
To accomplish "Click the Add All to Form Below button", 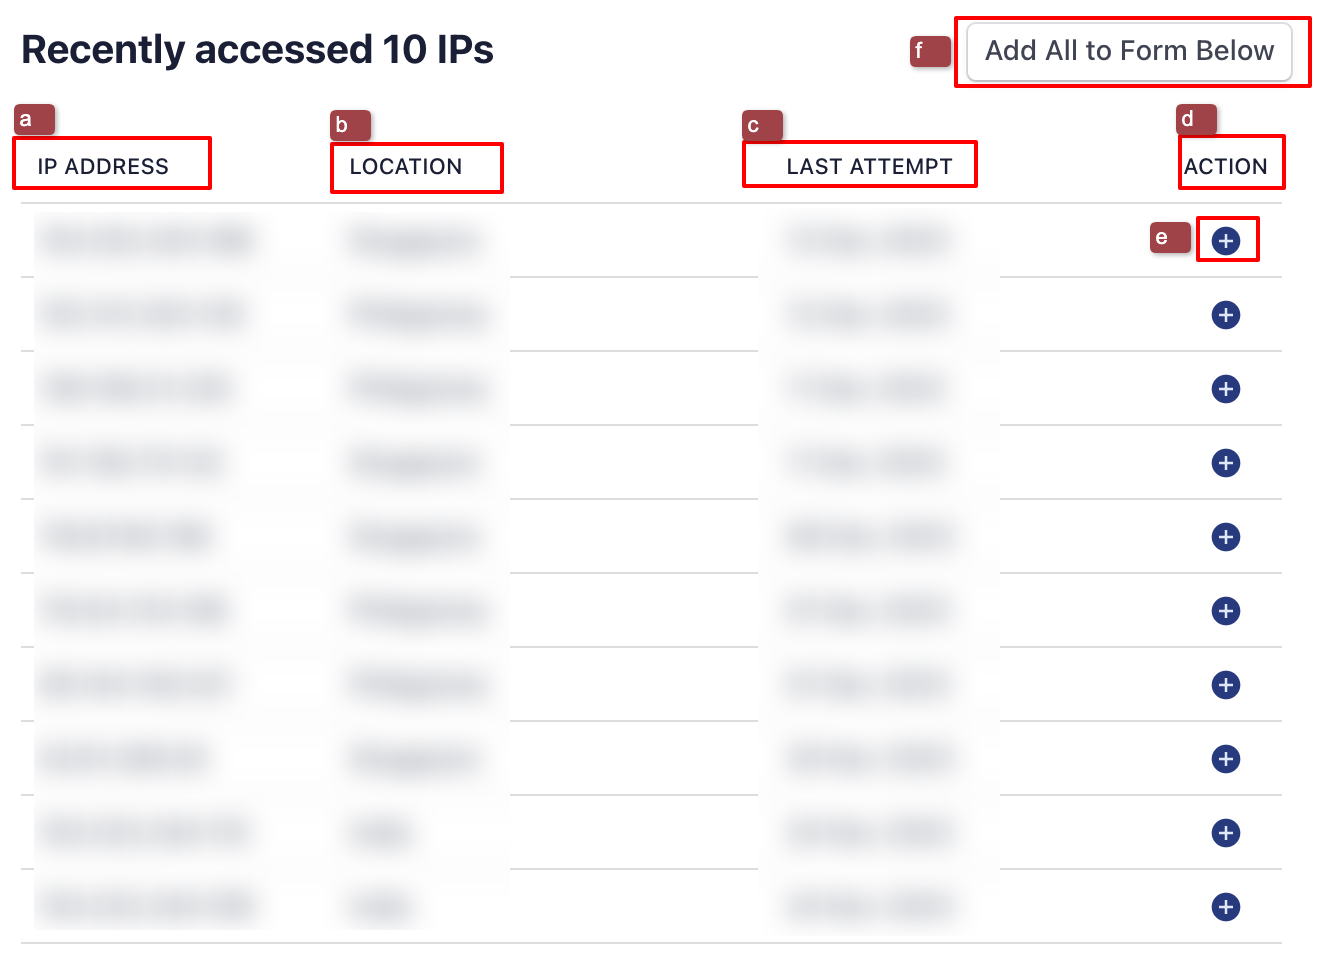I will 1129,51.
